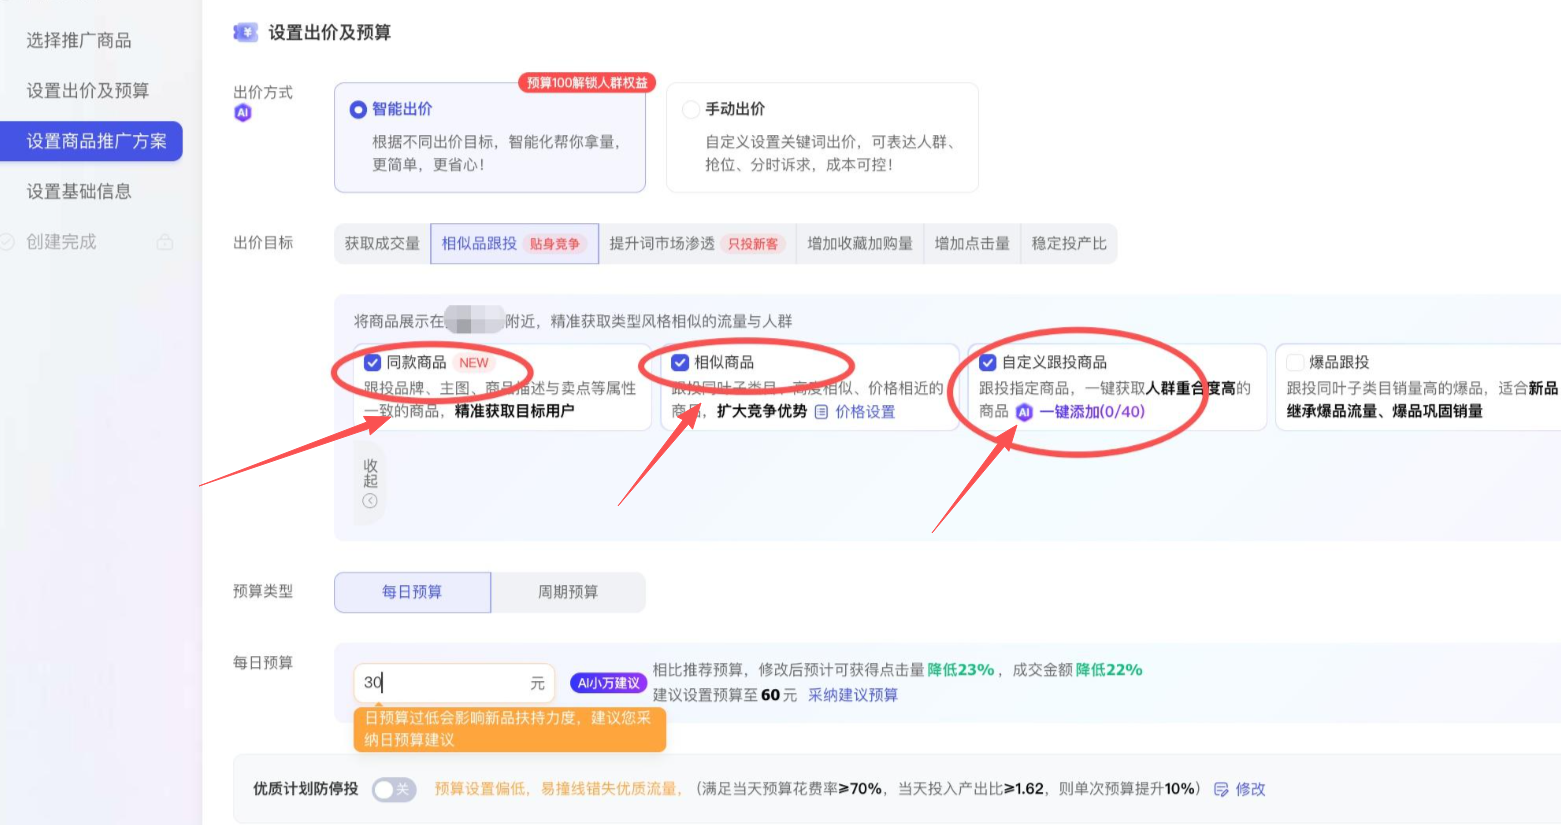Click the lock icon beside 创建完成
1561x825 pixels.
(165, 242)
